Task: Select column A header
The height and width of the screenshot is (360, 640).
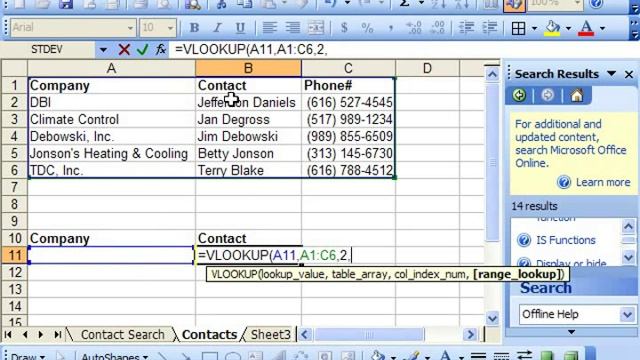Action: coord(111,68)
